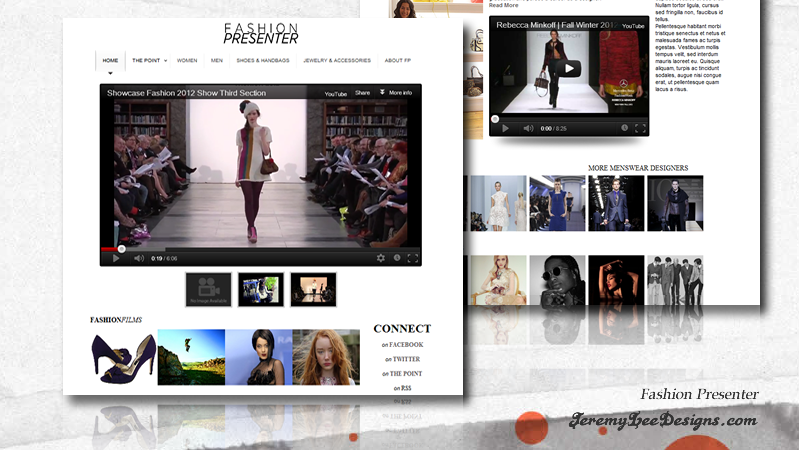Open white dress designer thumbnail
Screen dimensions: 799x450
pos(498,203)
